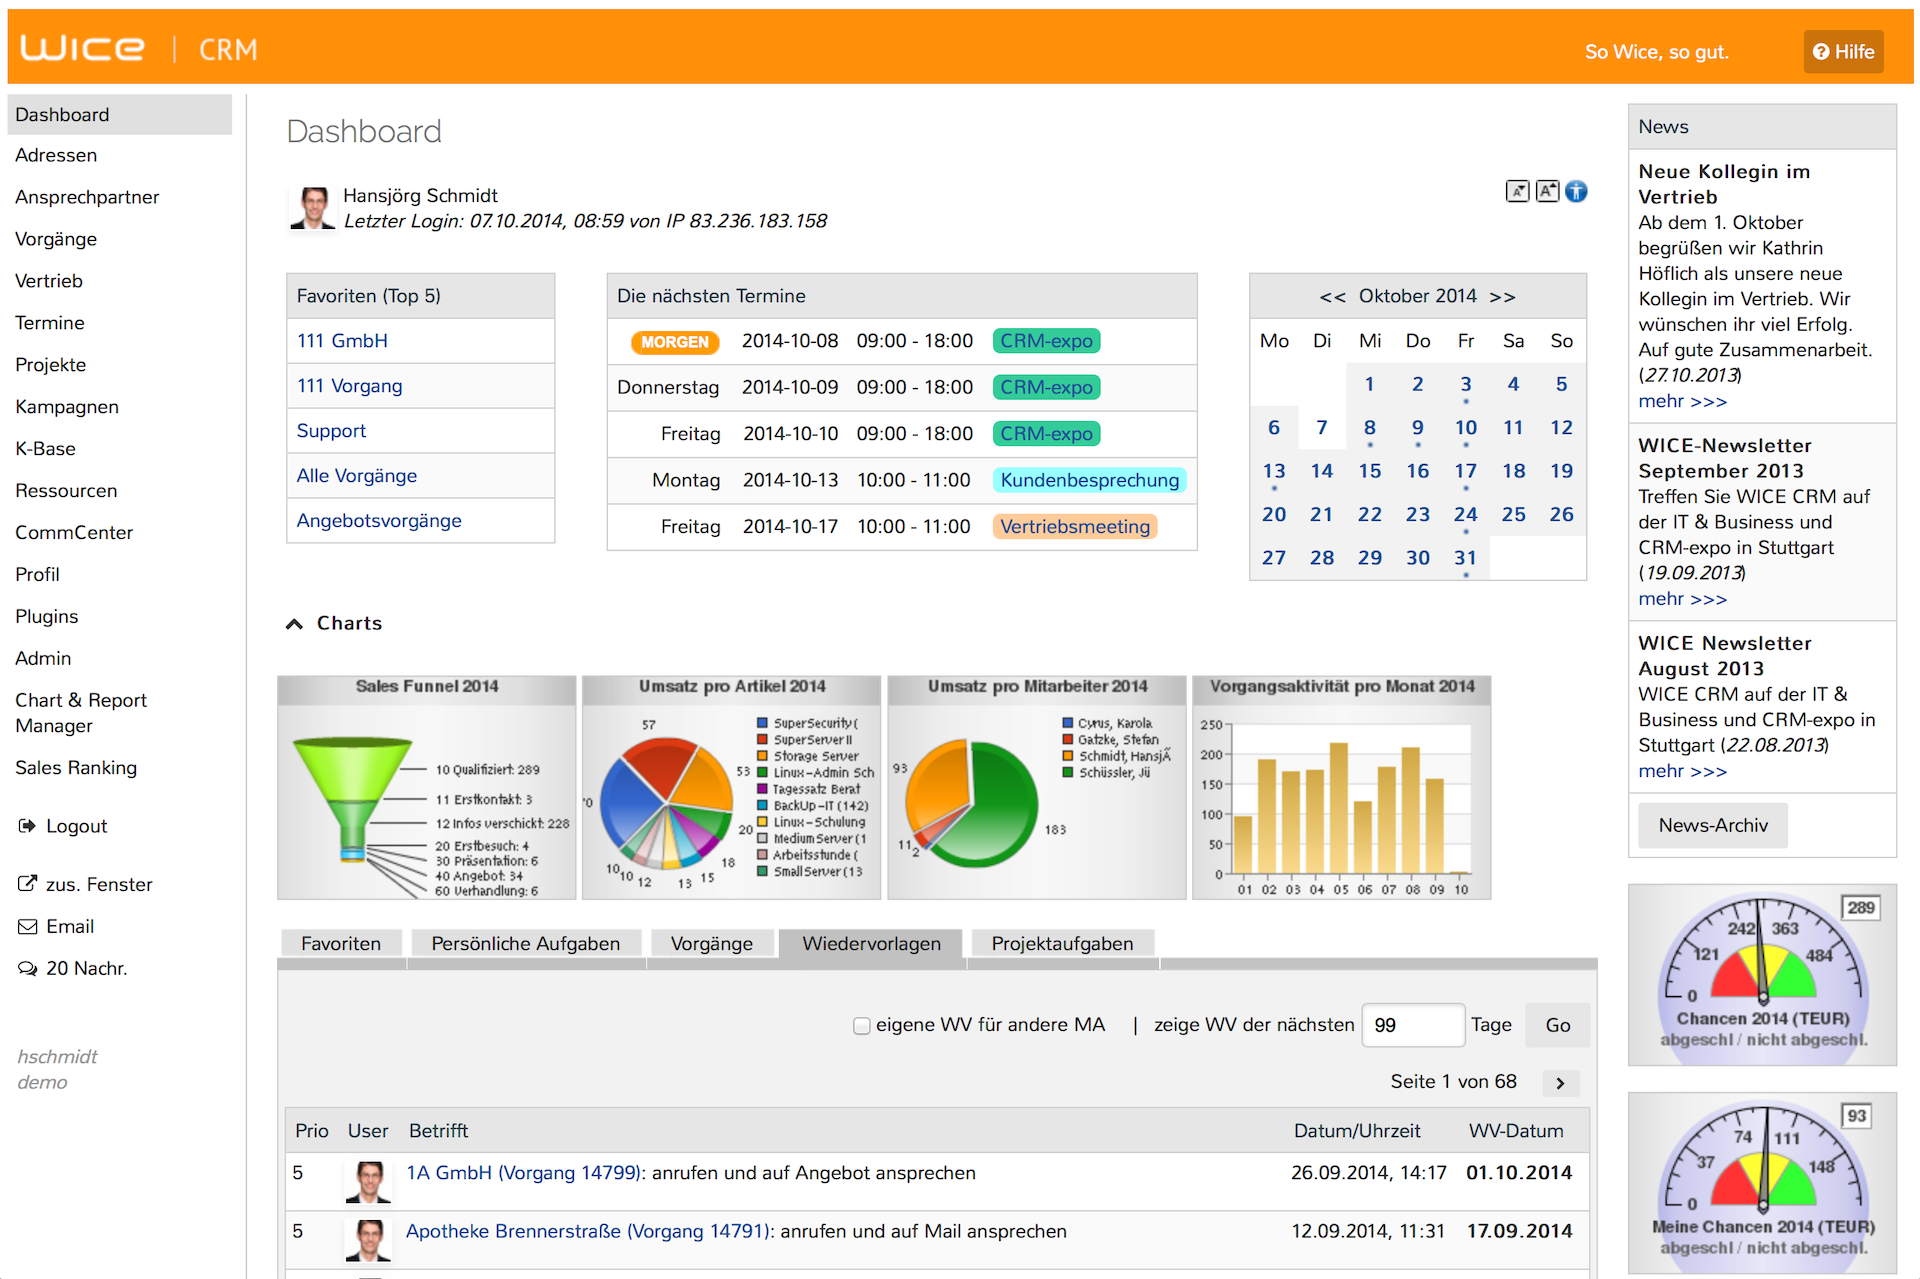
Task: Open favorite 111 Vorgang
Action: tap(349, 386)
